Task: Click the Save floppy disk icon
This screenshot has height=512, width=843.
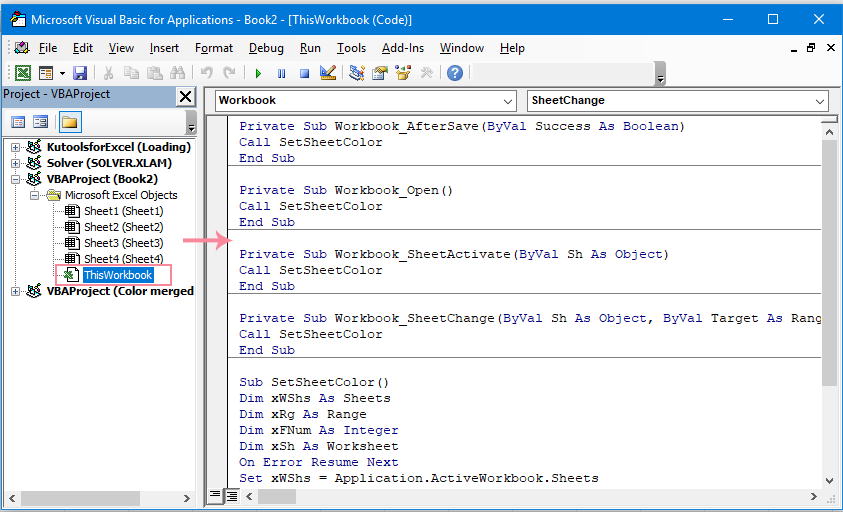Action: tap(80, 73)
